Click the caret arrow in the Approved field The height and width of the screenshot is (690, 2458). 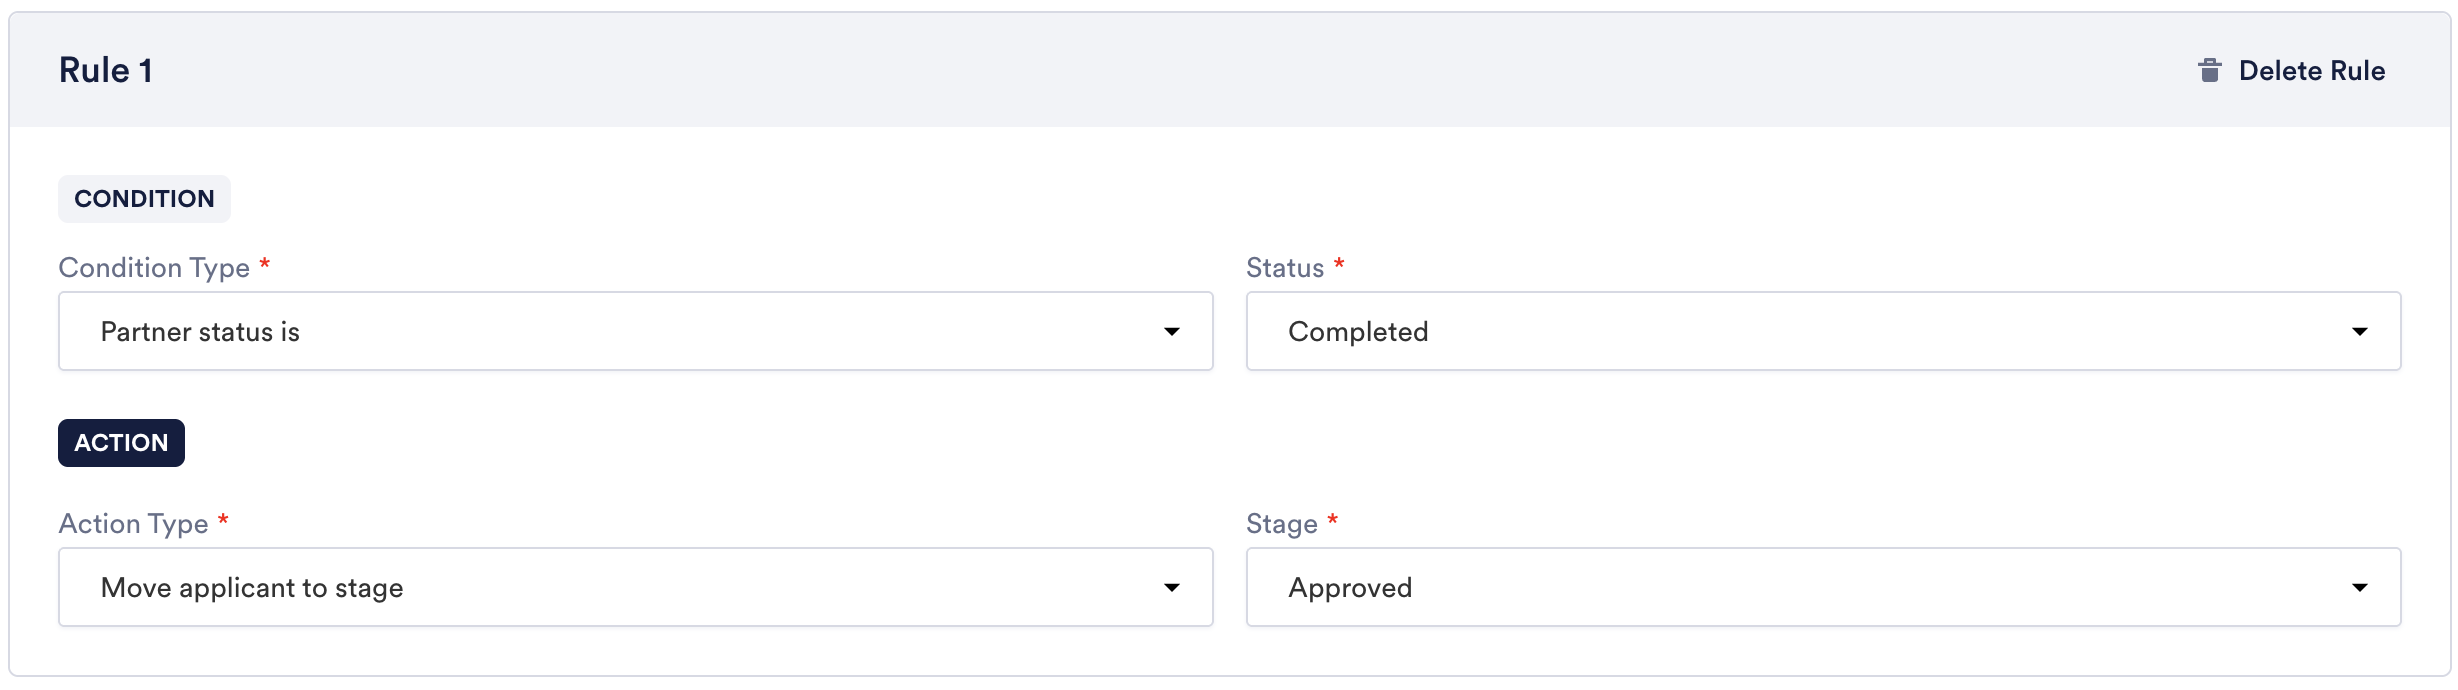(2359, 588)
